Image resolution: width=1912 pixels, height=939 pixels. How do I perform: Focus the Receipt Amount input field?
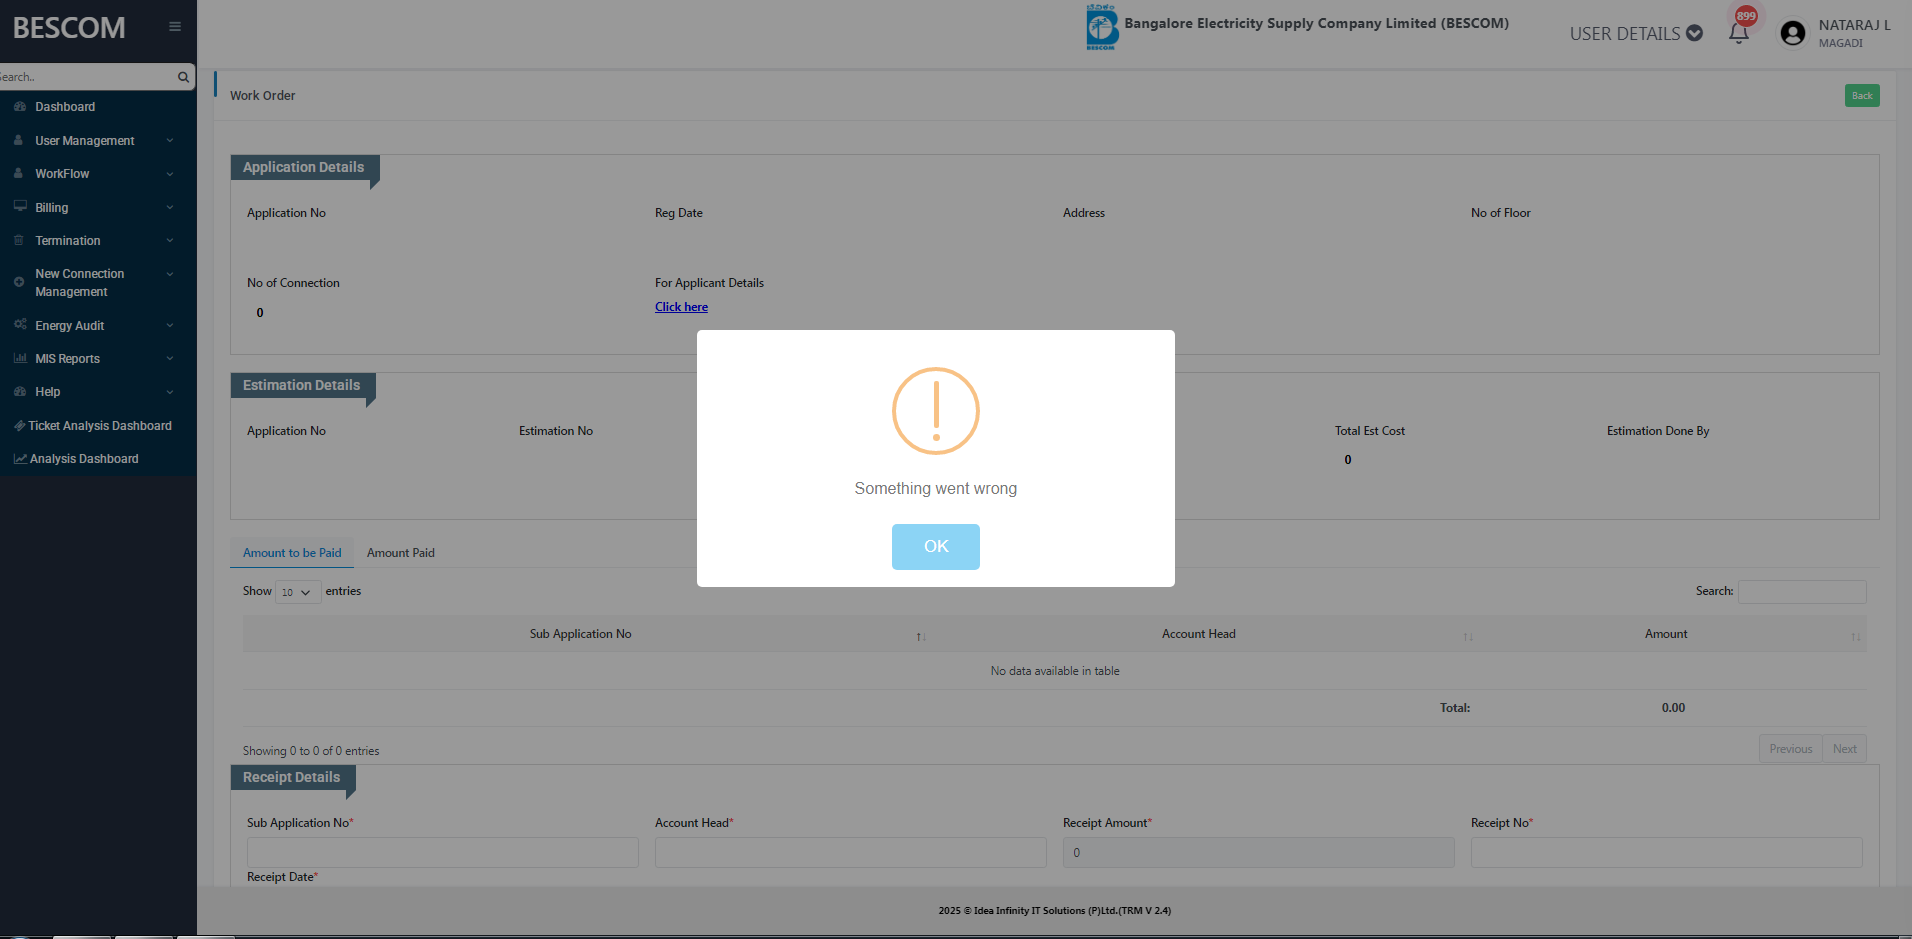pos(1258,853)
